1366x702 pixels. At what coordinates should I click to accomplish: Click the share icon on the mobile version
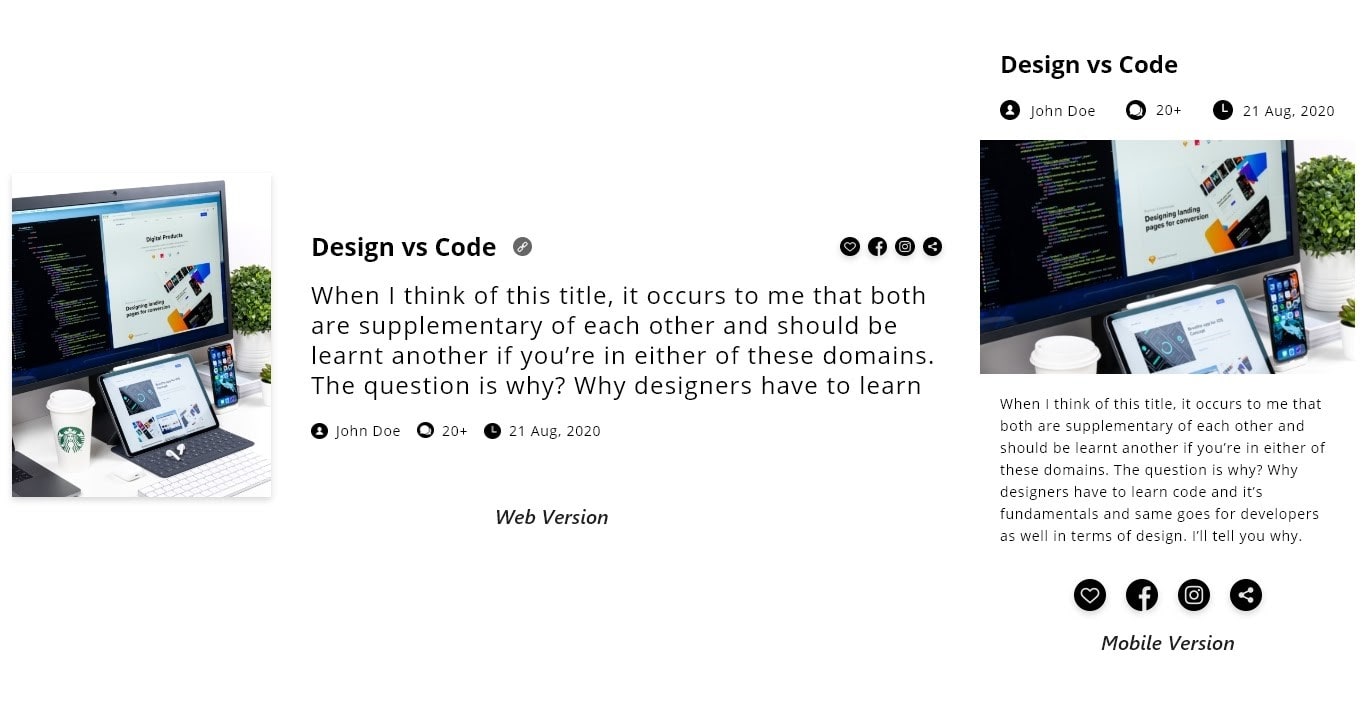pos(1246,595)
